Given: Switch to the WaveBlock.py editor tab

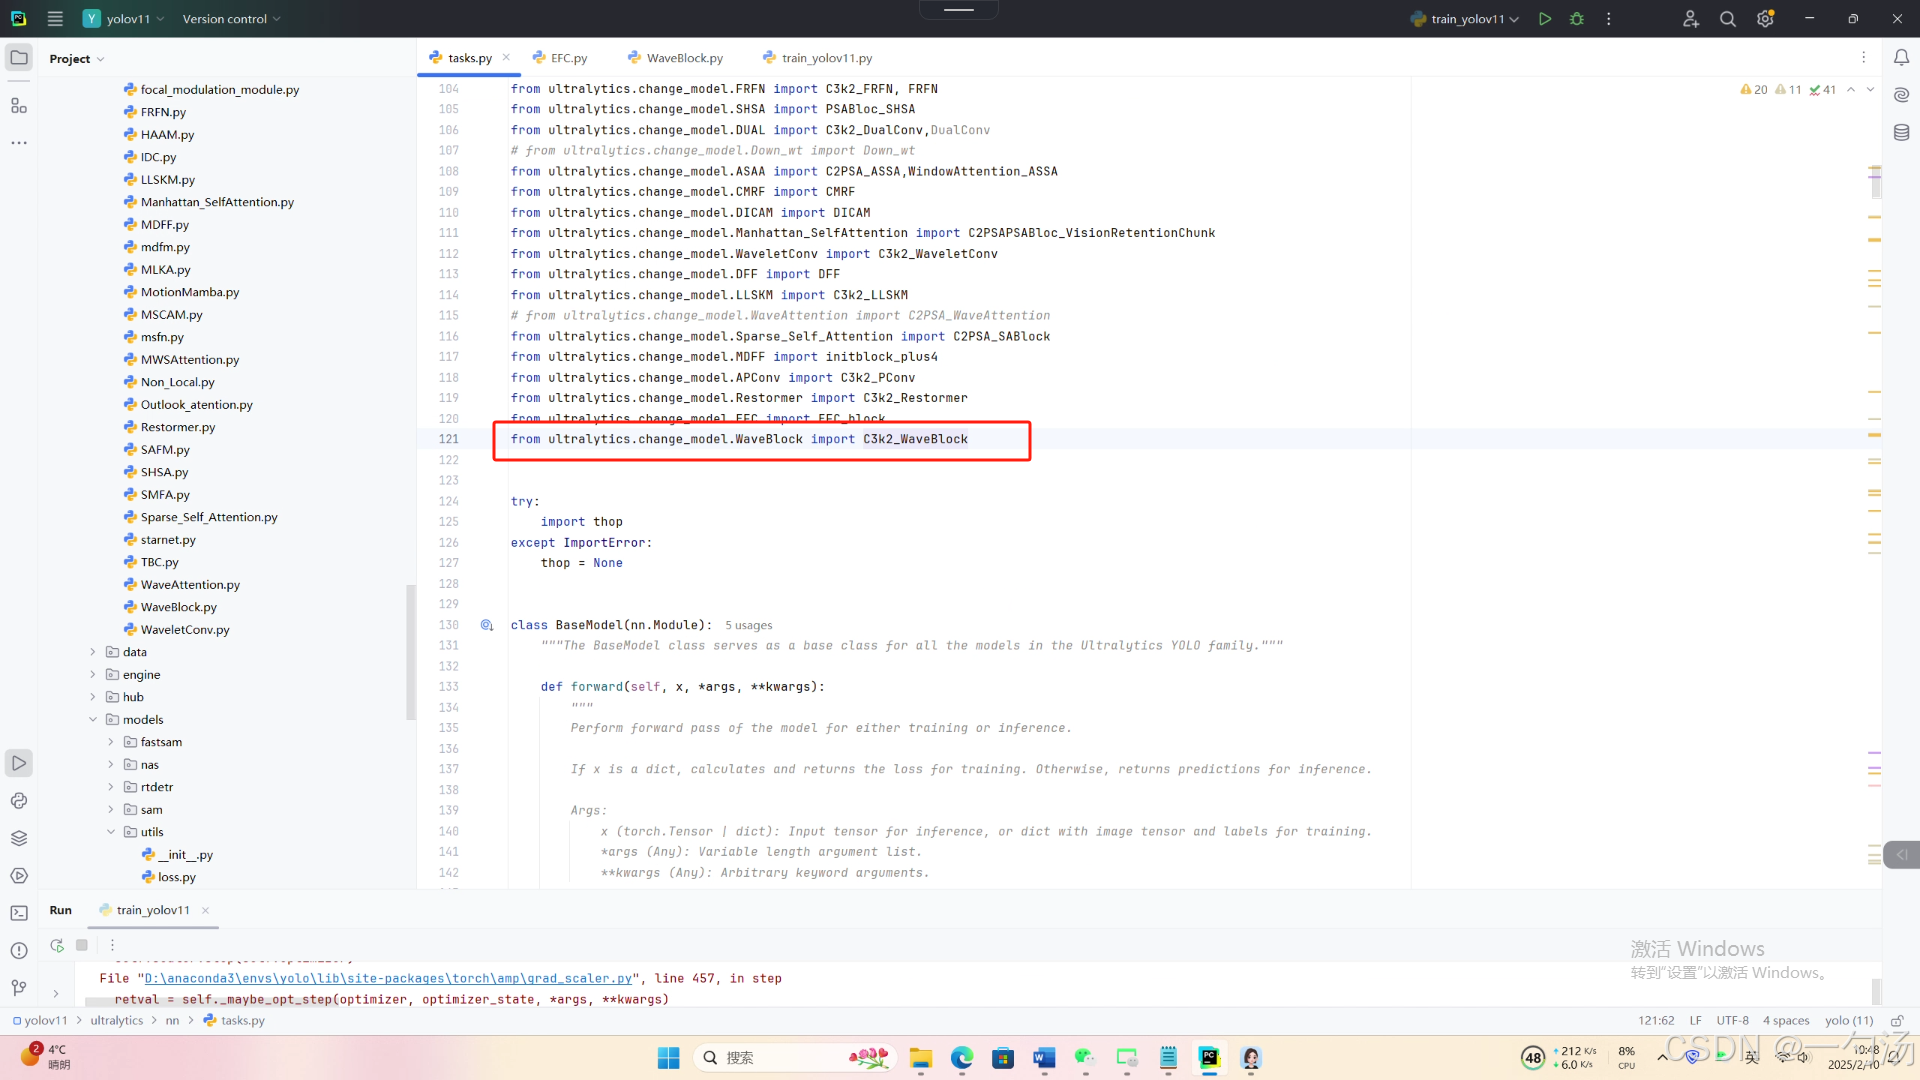Looking at the screenshot, I should [684, 58].
